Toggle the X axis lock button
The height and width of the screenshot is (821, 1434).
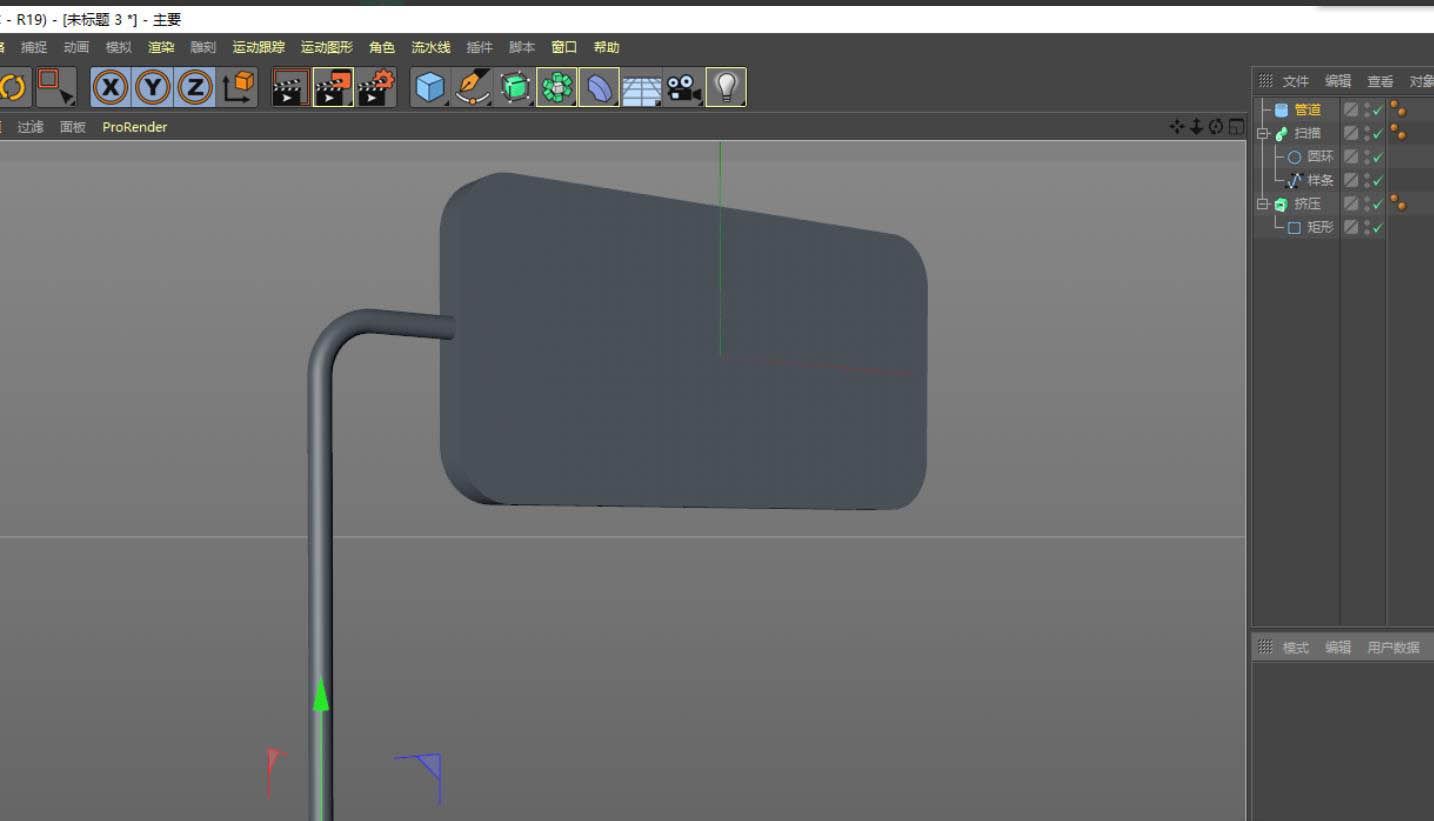pos(110,88)
